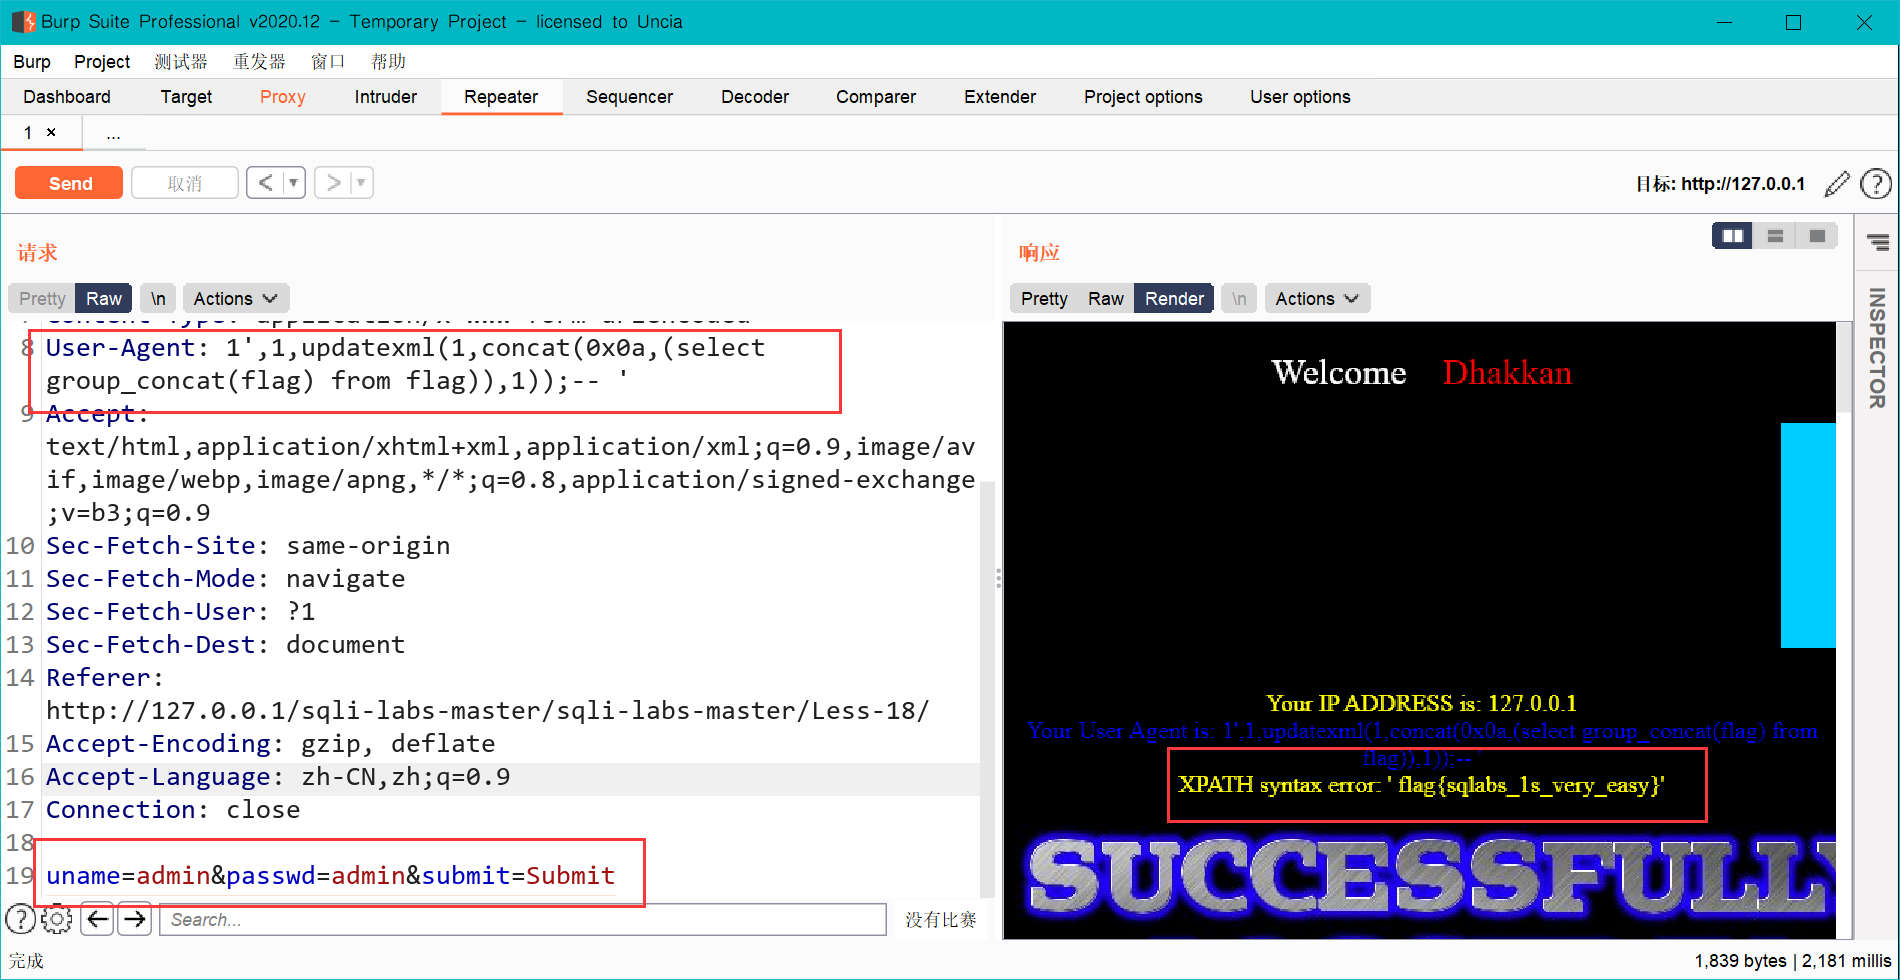Switch to the Target tab

(186, 97)
